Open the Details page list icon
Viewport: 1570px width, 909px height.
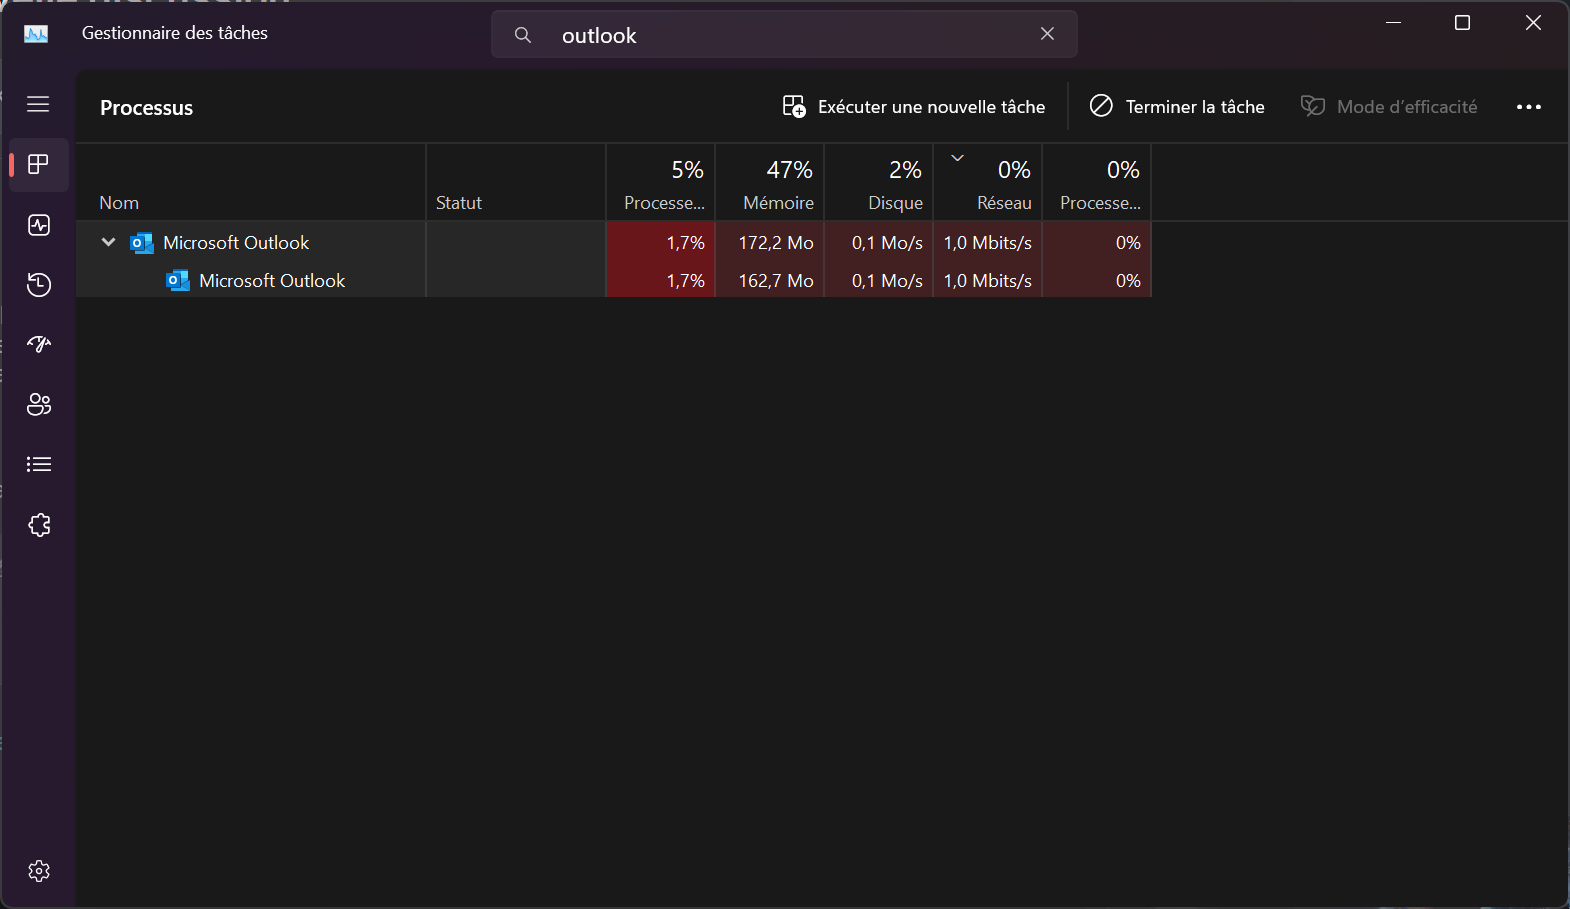[x=39, y=464]
